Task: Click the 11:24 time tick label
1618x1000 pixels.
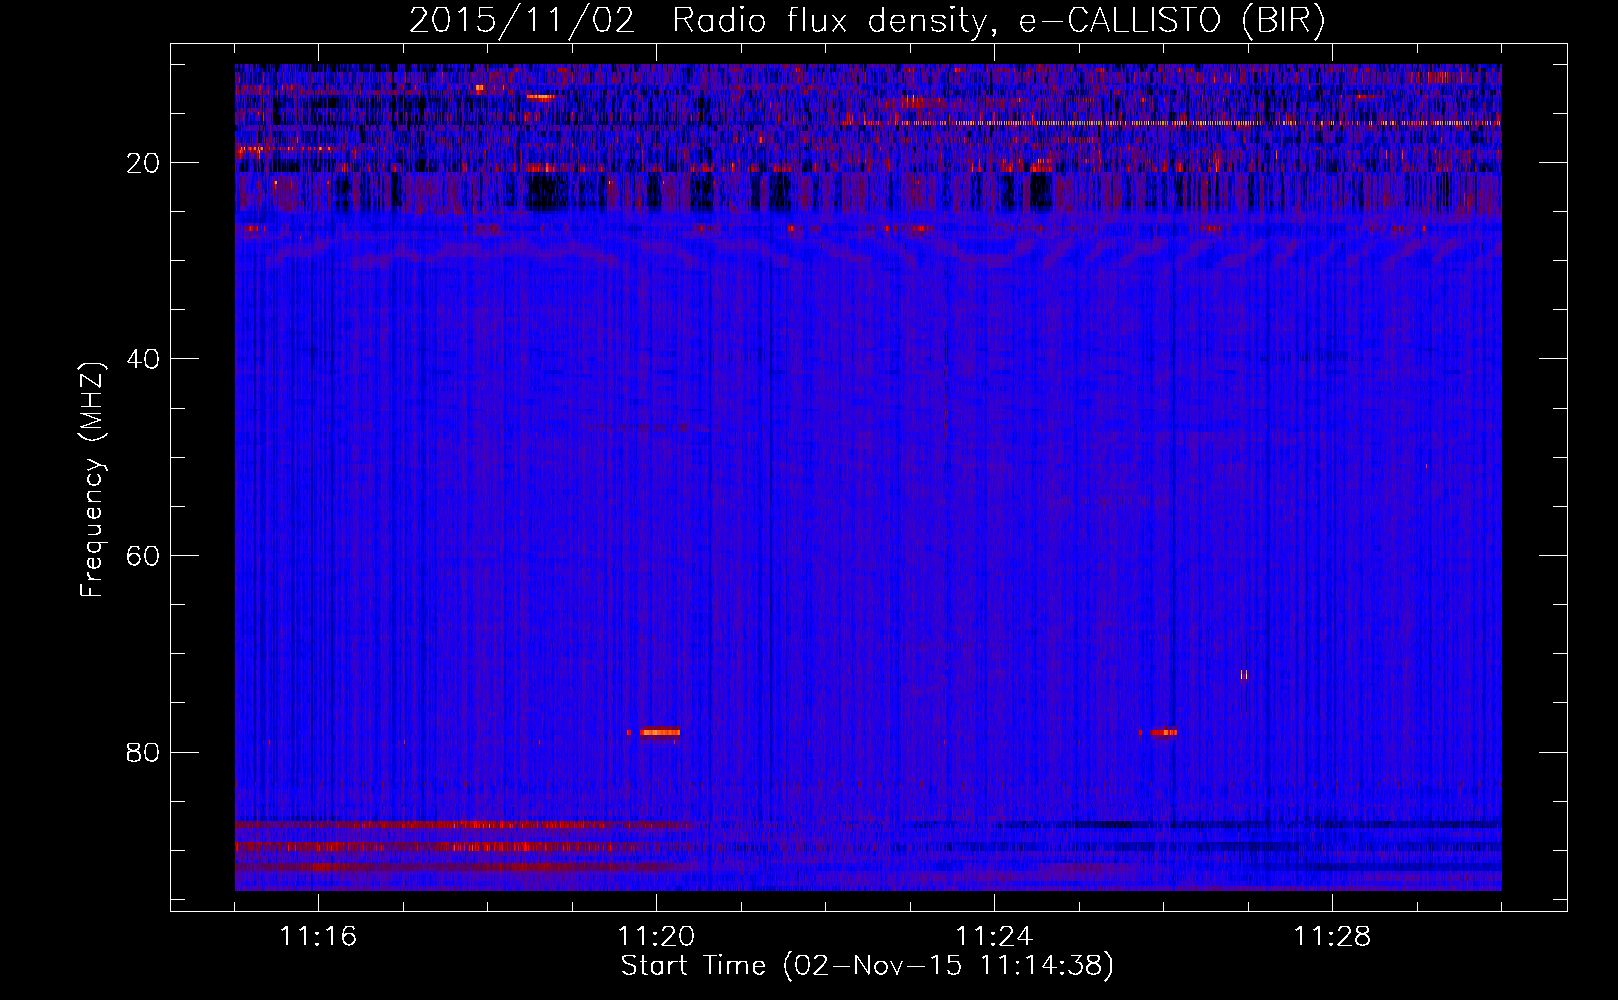Action: pos(994,937)
